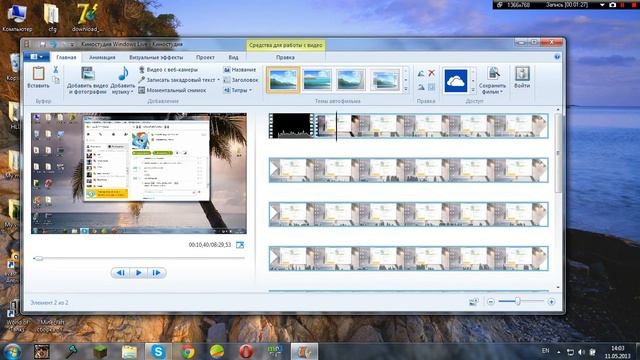Switch to the Анимация tab
The image size is (640, 360).
(102, 58)
